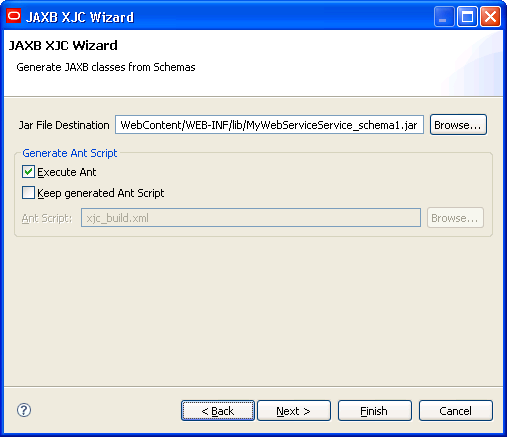Focus the Jar File Destination text field
The width and height of the screenshot is (507, 437).
[269, 125]
